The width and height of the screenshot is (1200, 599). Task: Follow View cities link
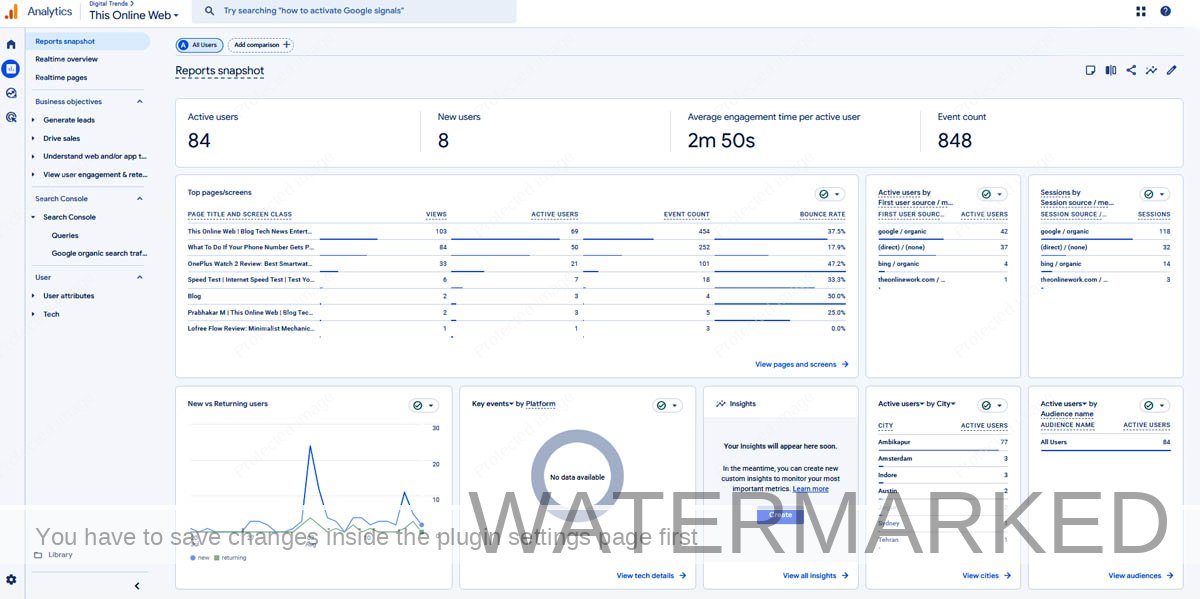pyautogui.click(x=986, y=576)
